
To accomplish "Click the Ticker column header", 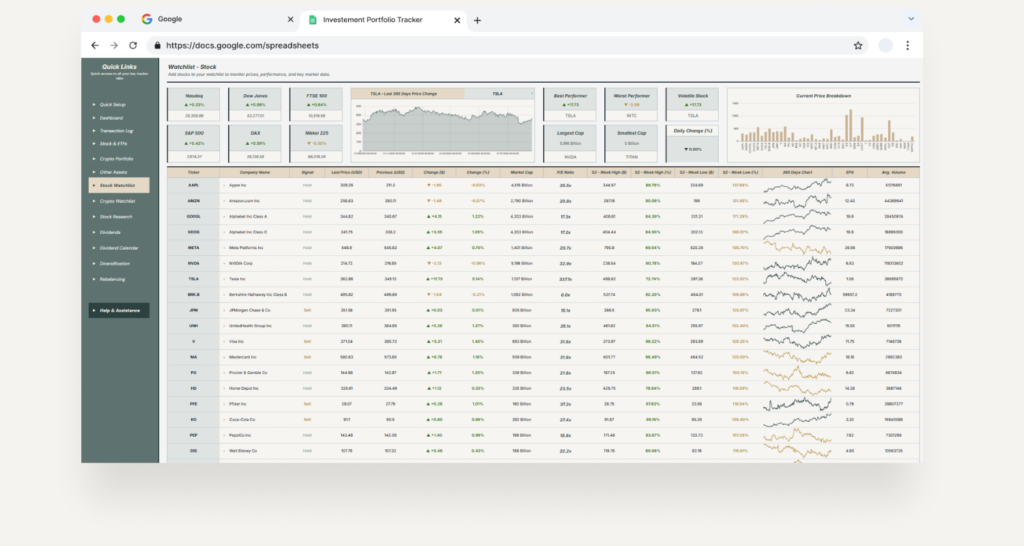I will pos(193,172).
